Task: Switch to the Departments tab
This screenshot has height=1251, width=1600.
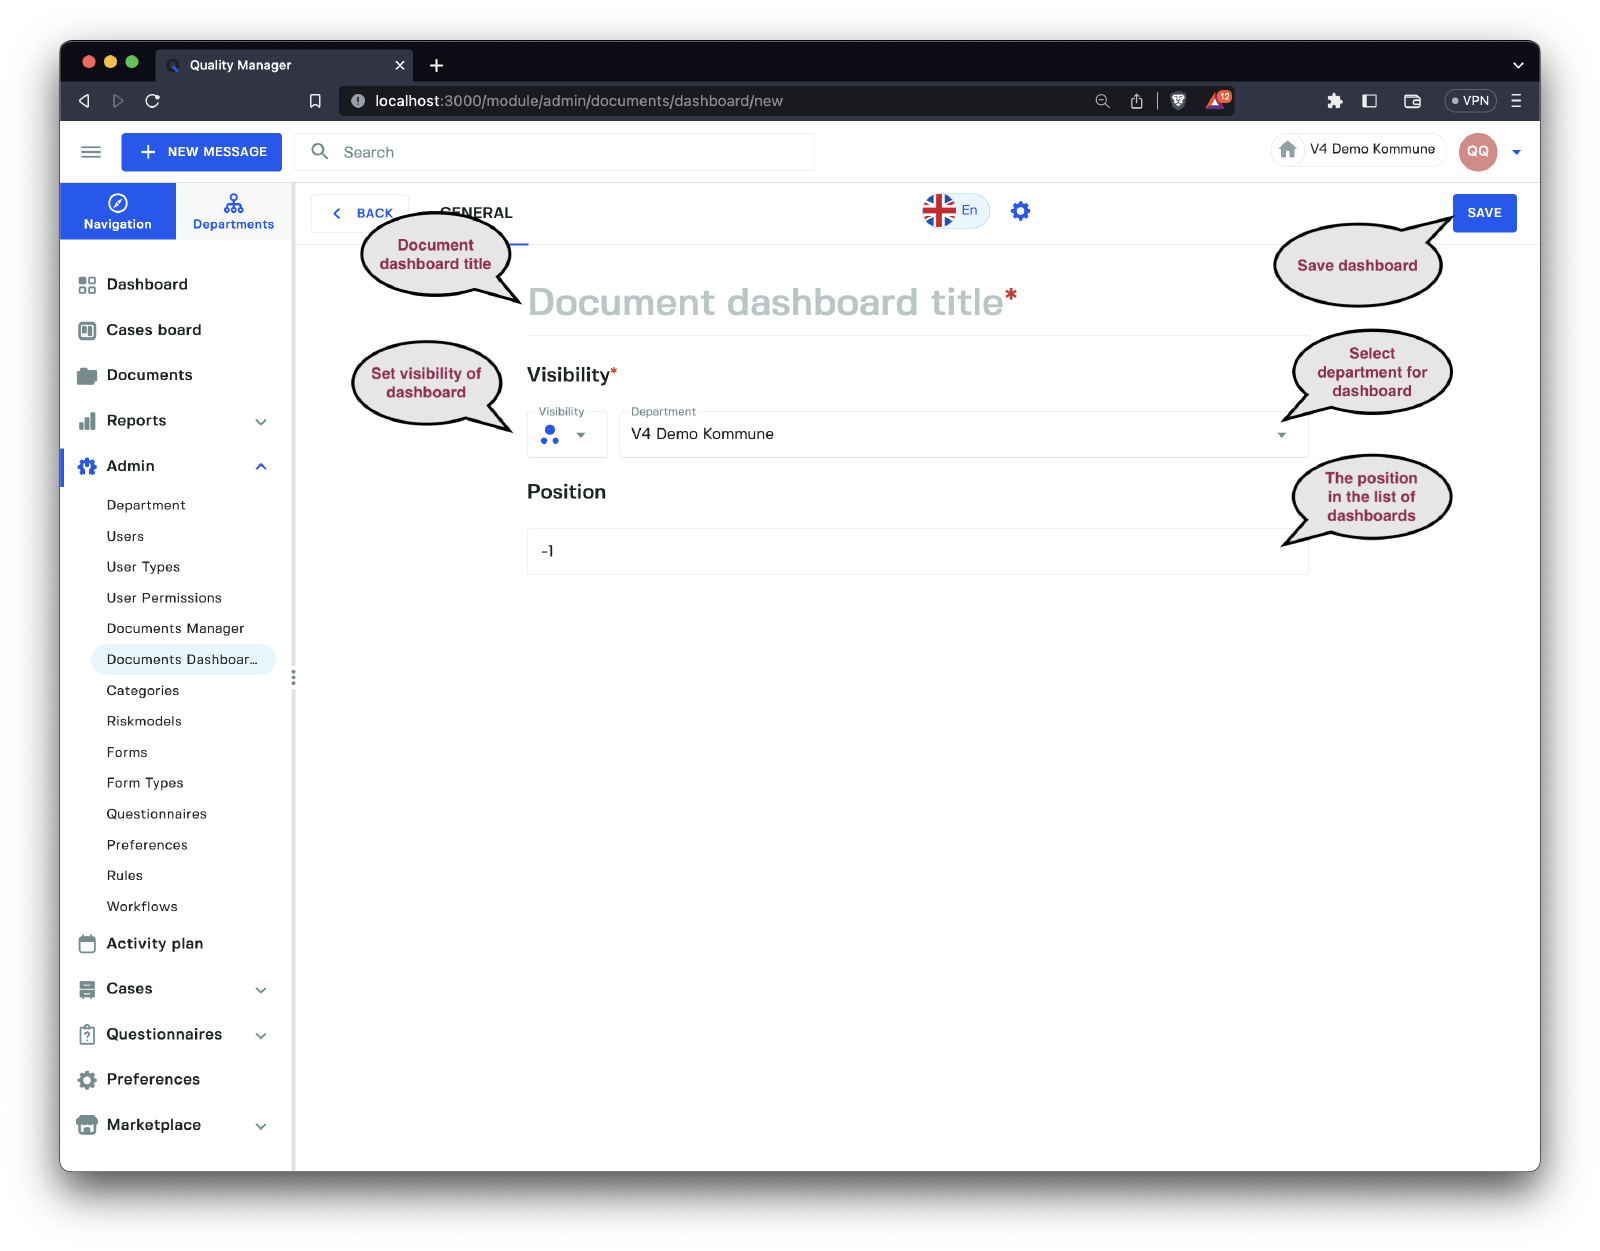Action: tap(233, 211)
